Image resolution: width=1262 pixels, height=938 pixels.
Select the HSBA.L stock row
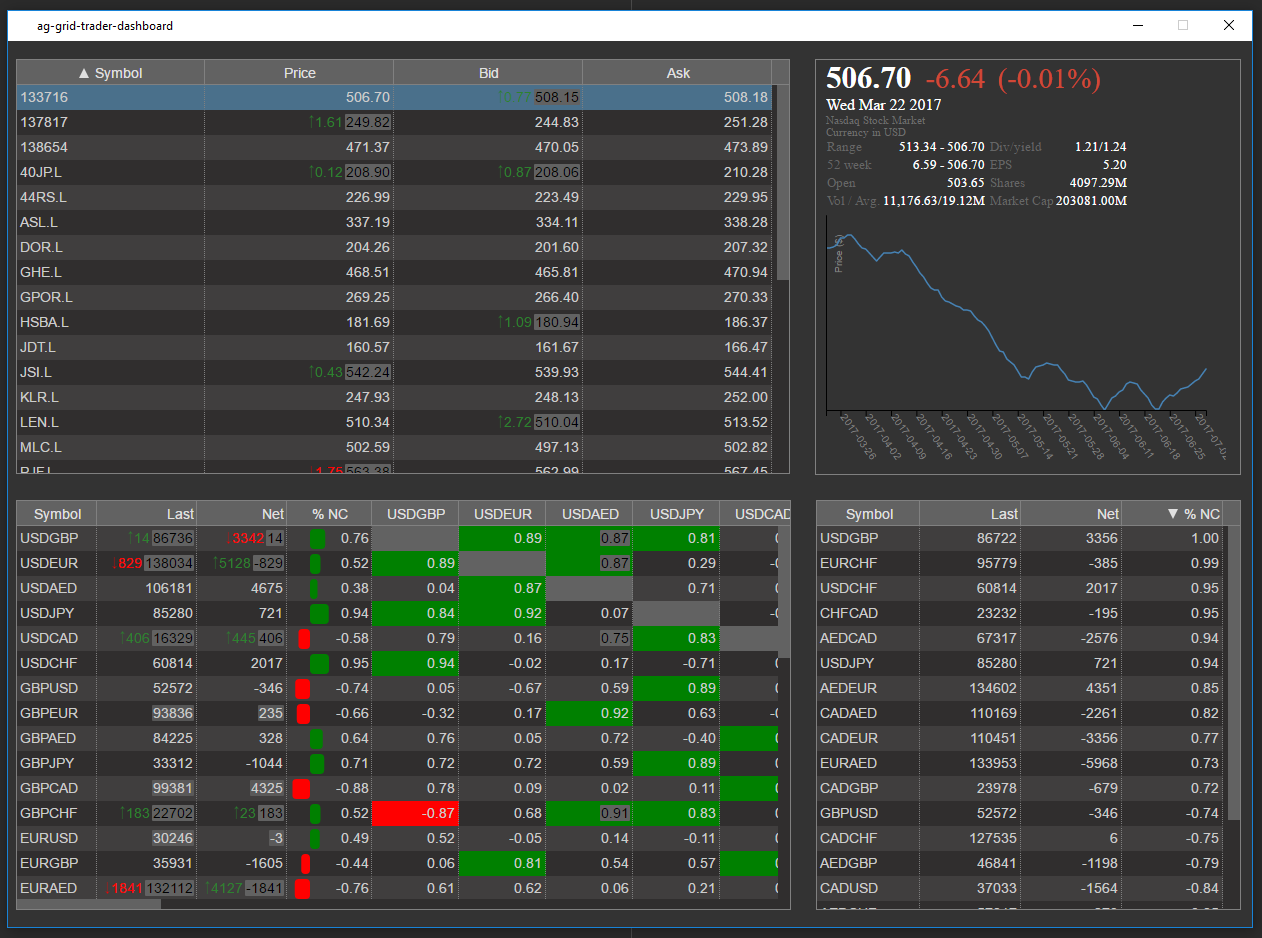[x=394, y=322]
